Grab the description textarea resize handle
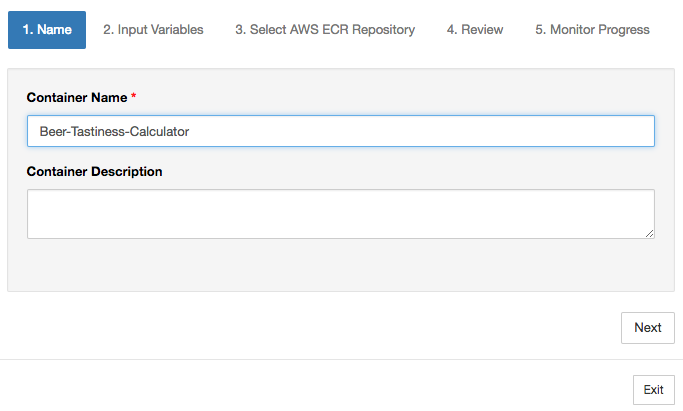The width and height of the screenshot is (683, 411). [x=650, y=234]
